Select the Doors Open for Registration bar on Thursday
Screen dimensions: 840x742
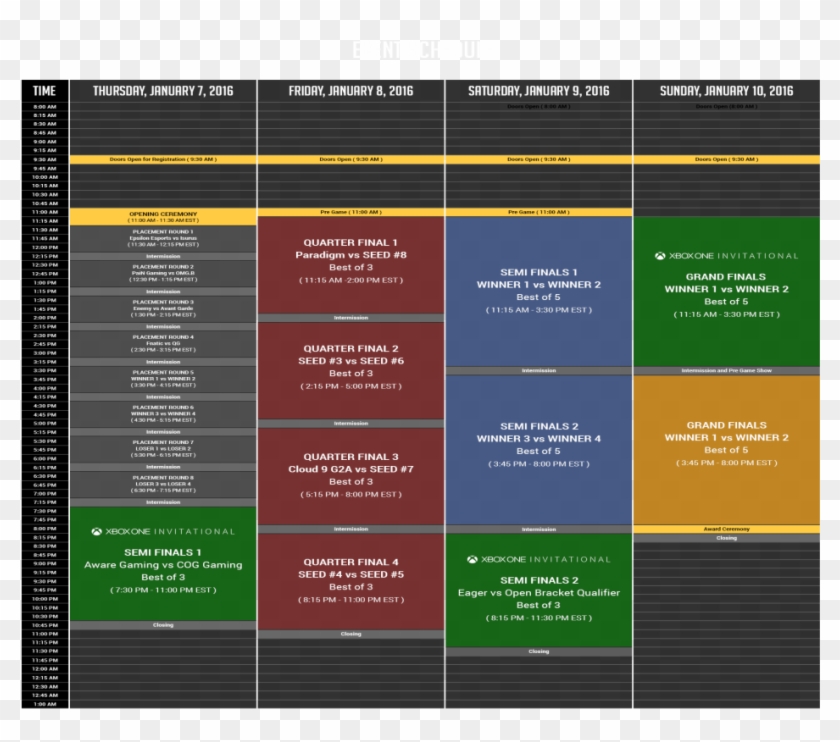161,158
